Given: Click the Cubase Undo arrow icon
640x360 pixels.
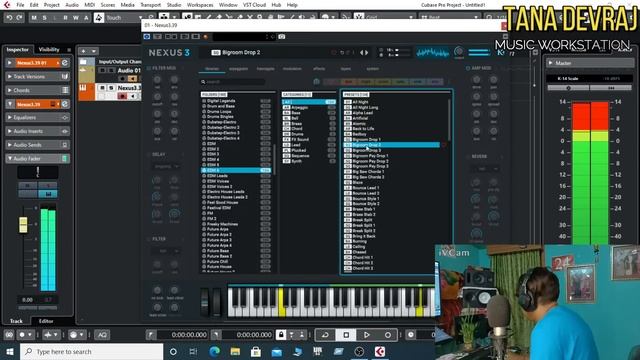Looking at the screenshot, I should coord(9,18).
